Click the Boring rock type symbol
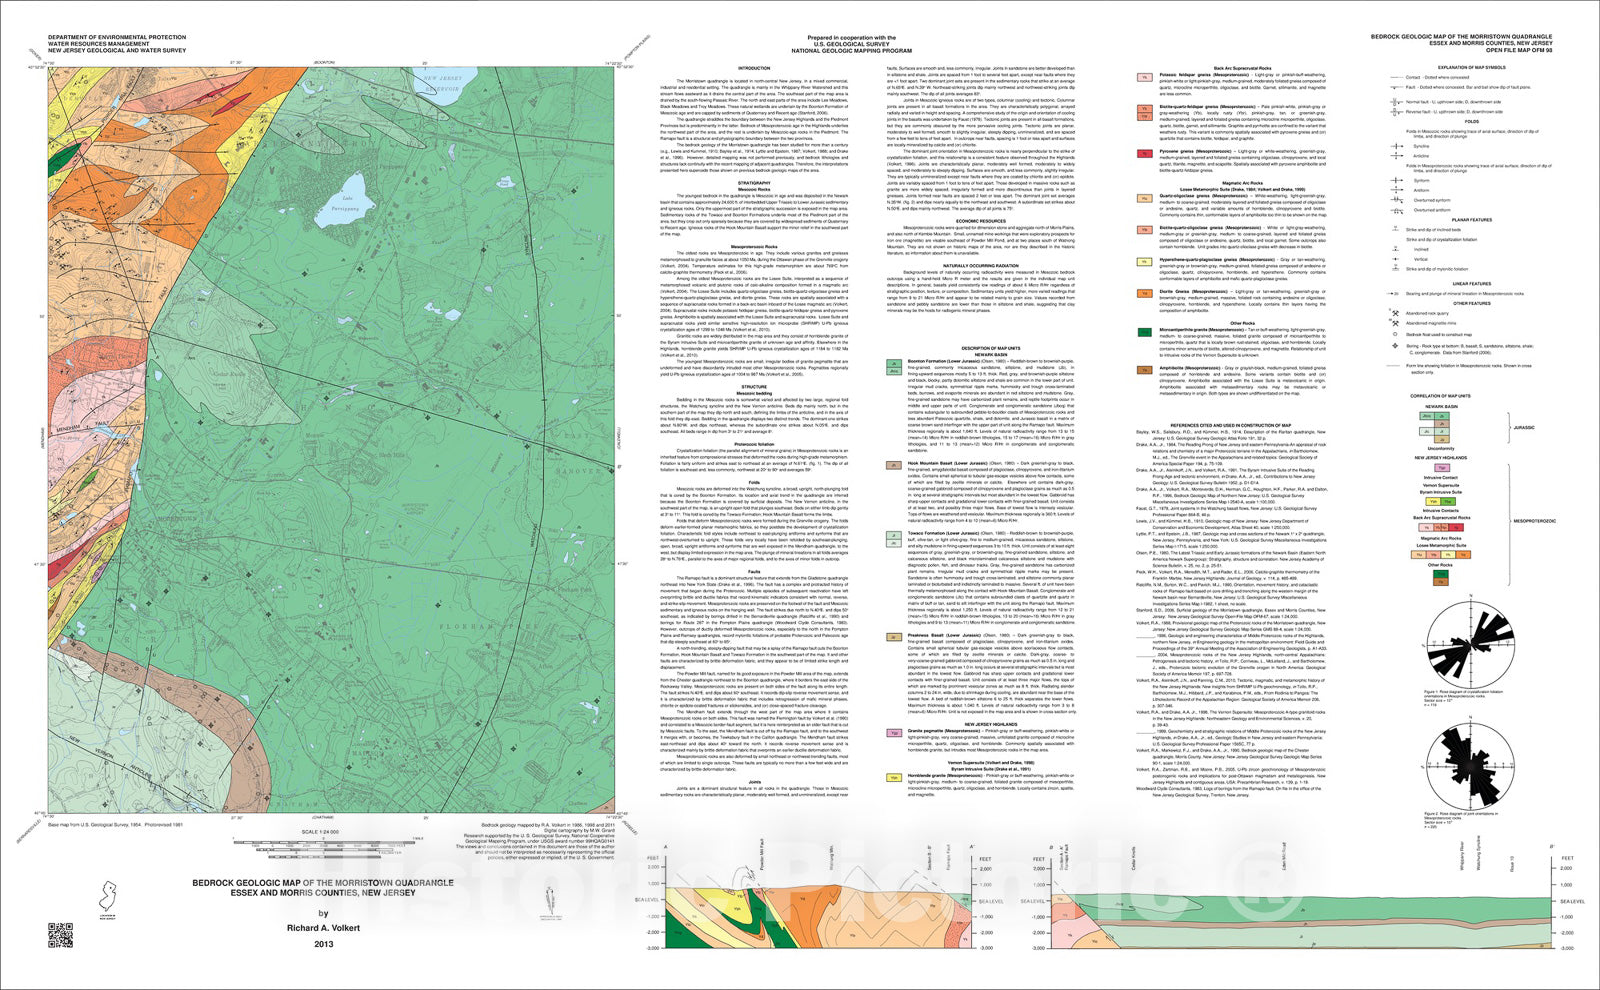Viewport: 1600px width, 990px height. tap(1394, 345)
